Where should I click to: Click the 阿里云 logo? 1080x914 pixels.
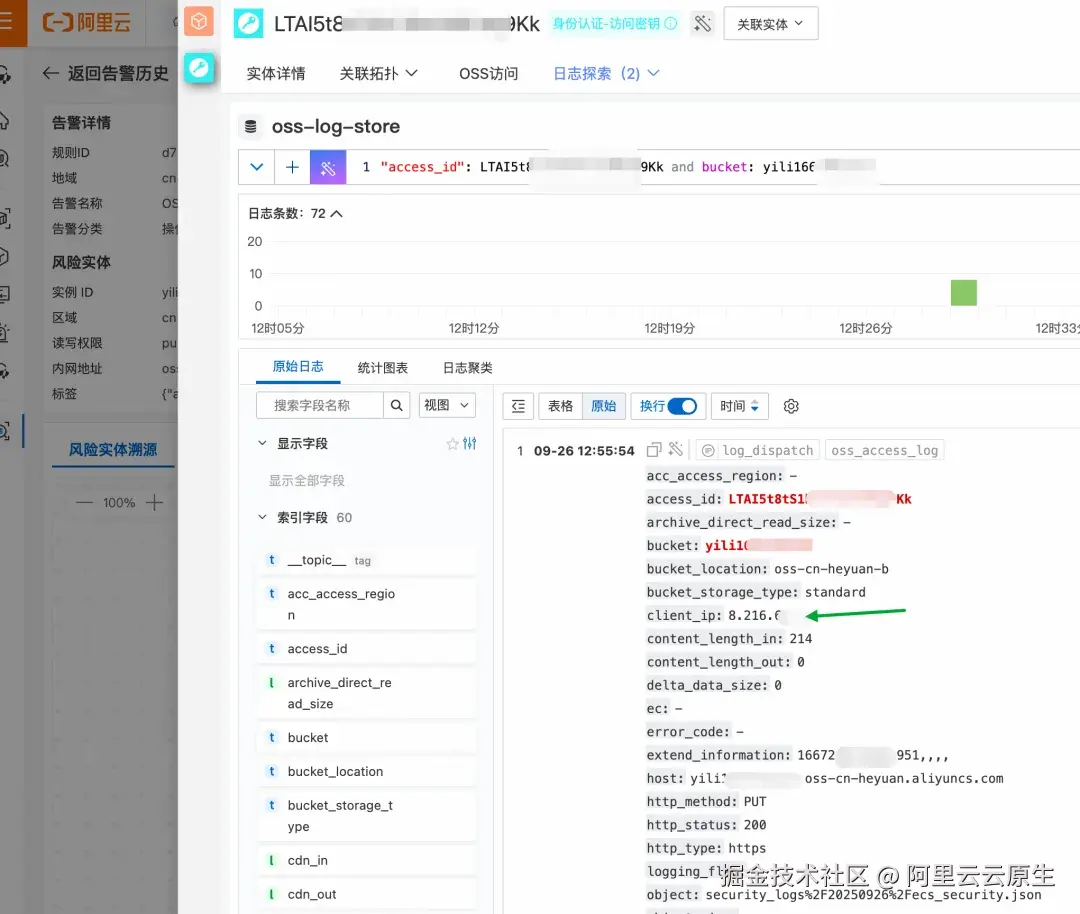tap(86, 22)
